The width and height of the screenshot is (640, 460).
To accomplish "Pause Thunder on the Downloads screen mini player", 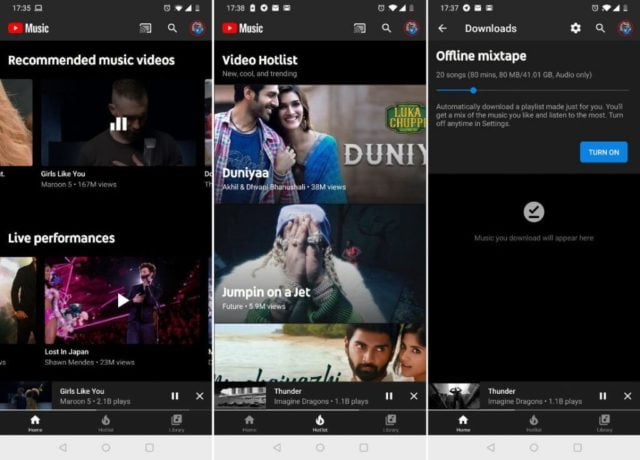I will click(x=603, y=396).
